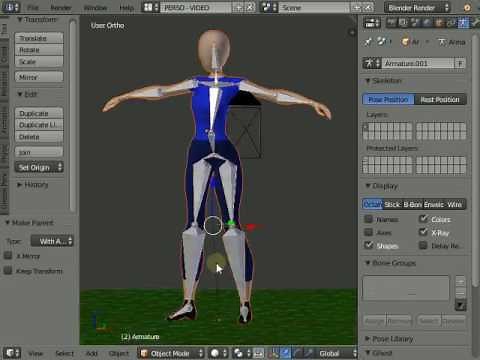Open the Blender Render engine dropdown

[x=418, y=7]
